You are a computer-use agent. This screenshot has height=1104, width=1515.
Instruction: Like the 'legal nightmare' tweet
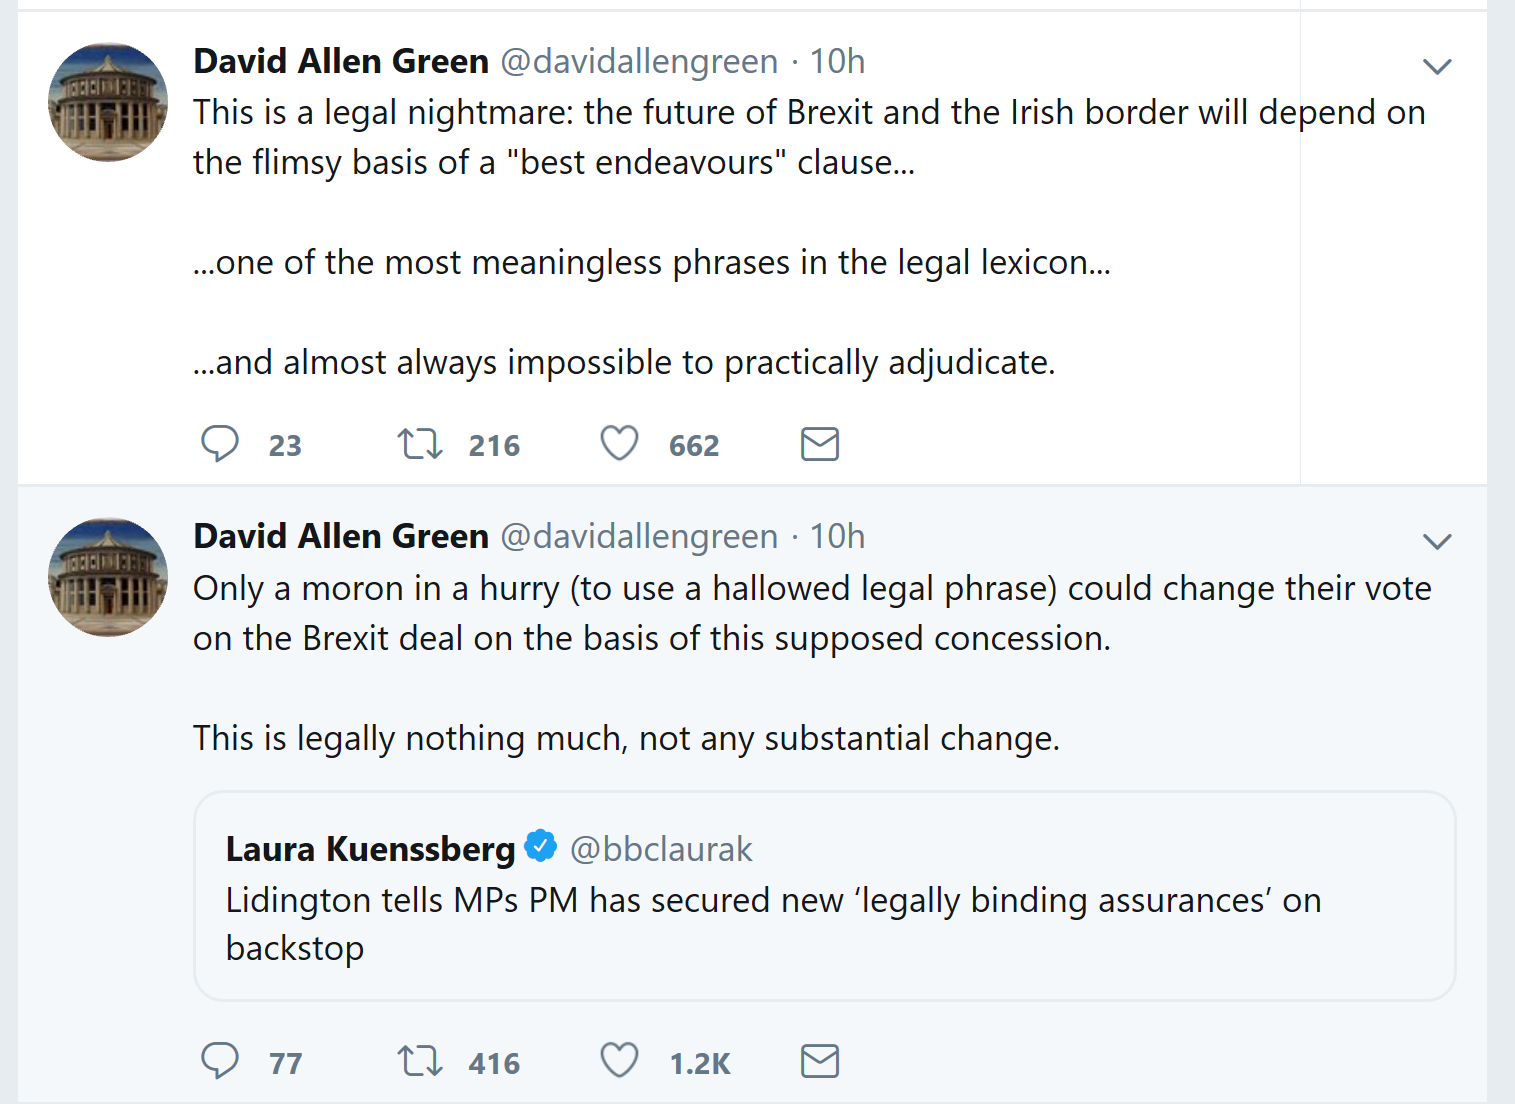point(619,443)
